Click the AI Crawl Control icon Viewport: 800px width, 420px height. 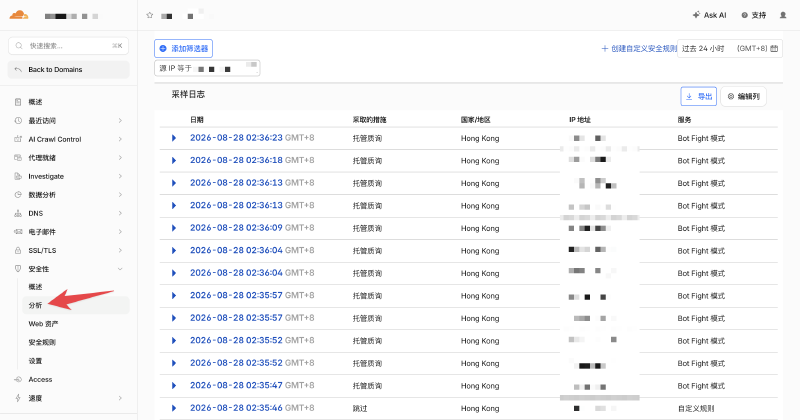pyautogui.click(x=18, y=139)
